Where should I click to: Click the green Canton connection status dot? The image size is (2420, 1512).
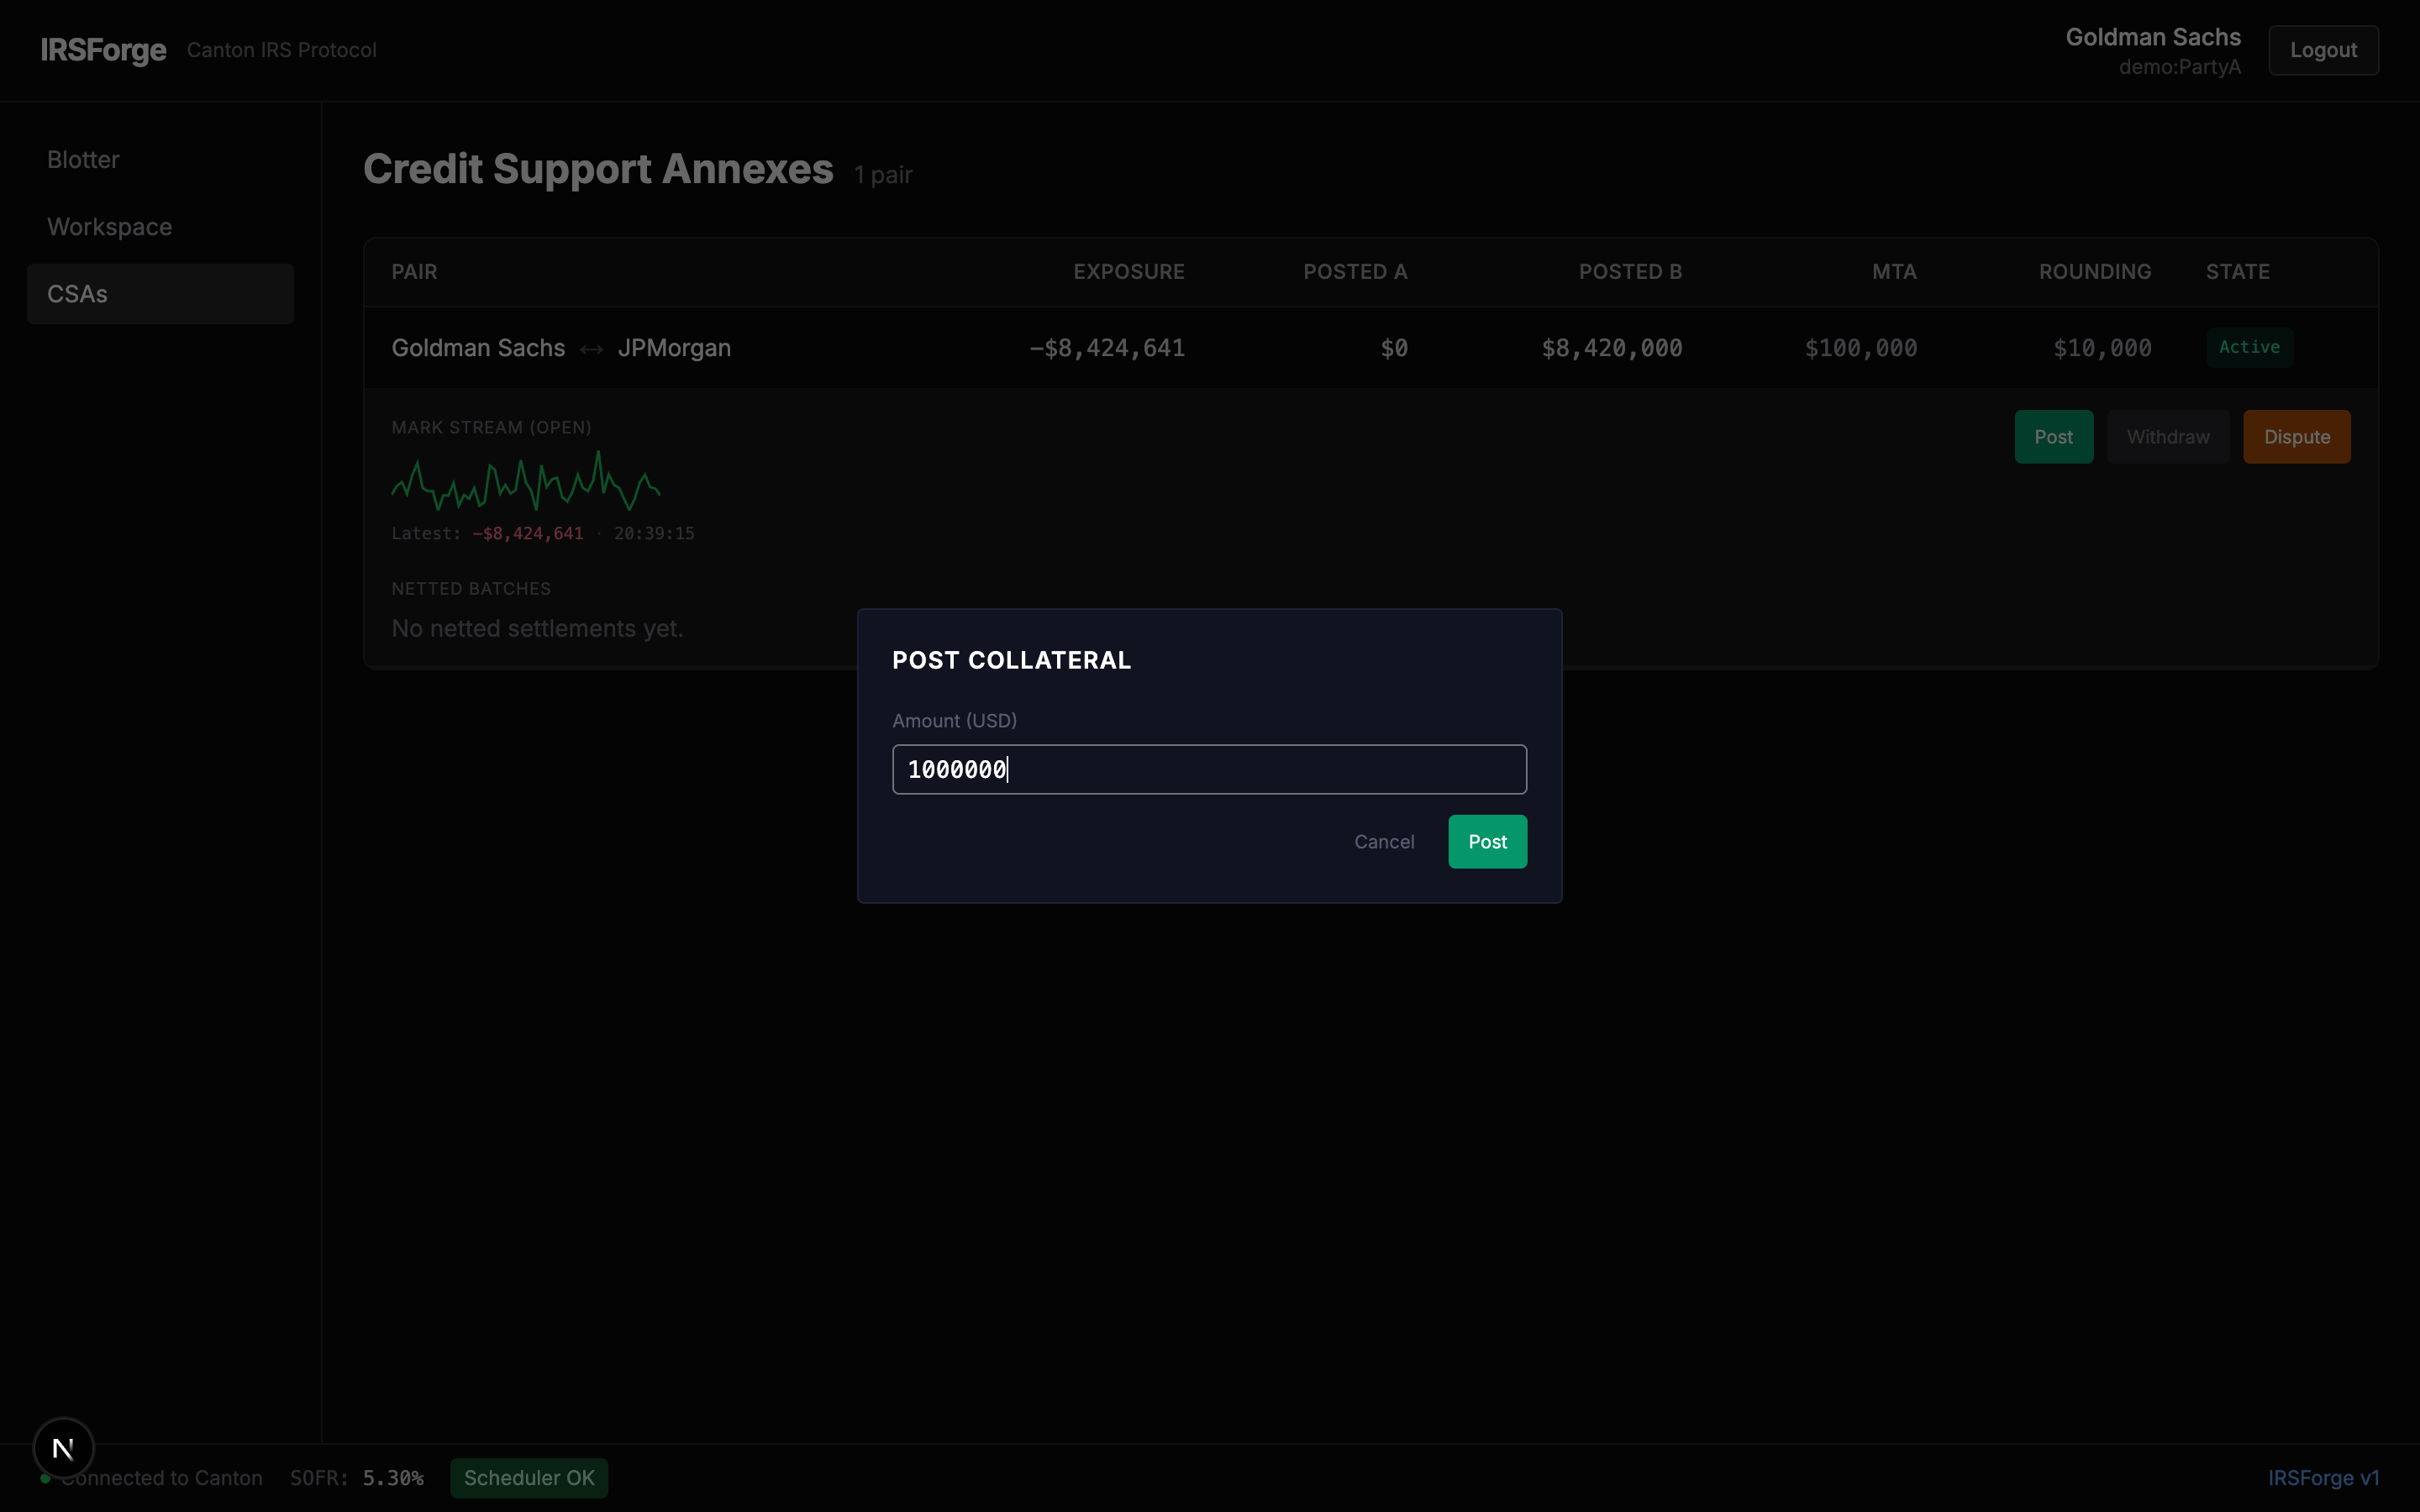(x=44, y=1478)
